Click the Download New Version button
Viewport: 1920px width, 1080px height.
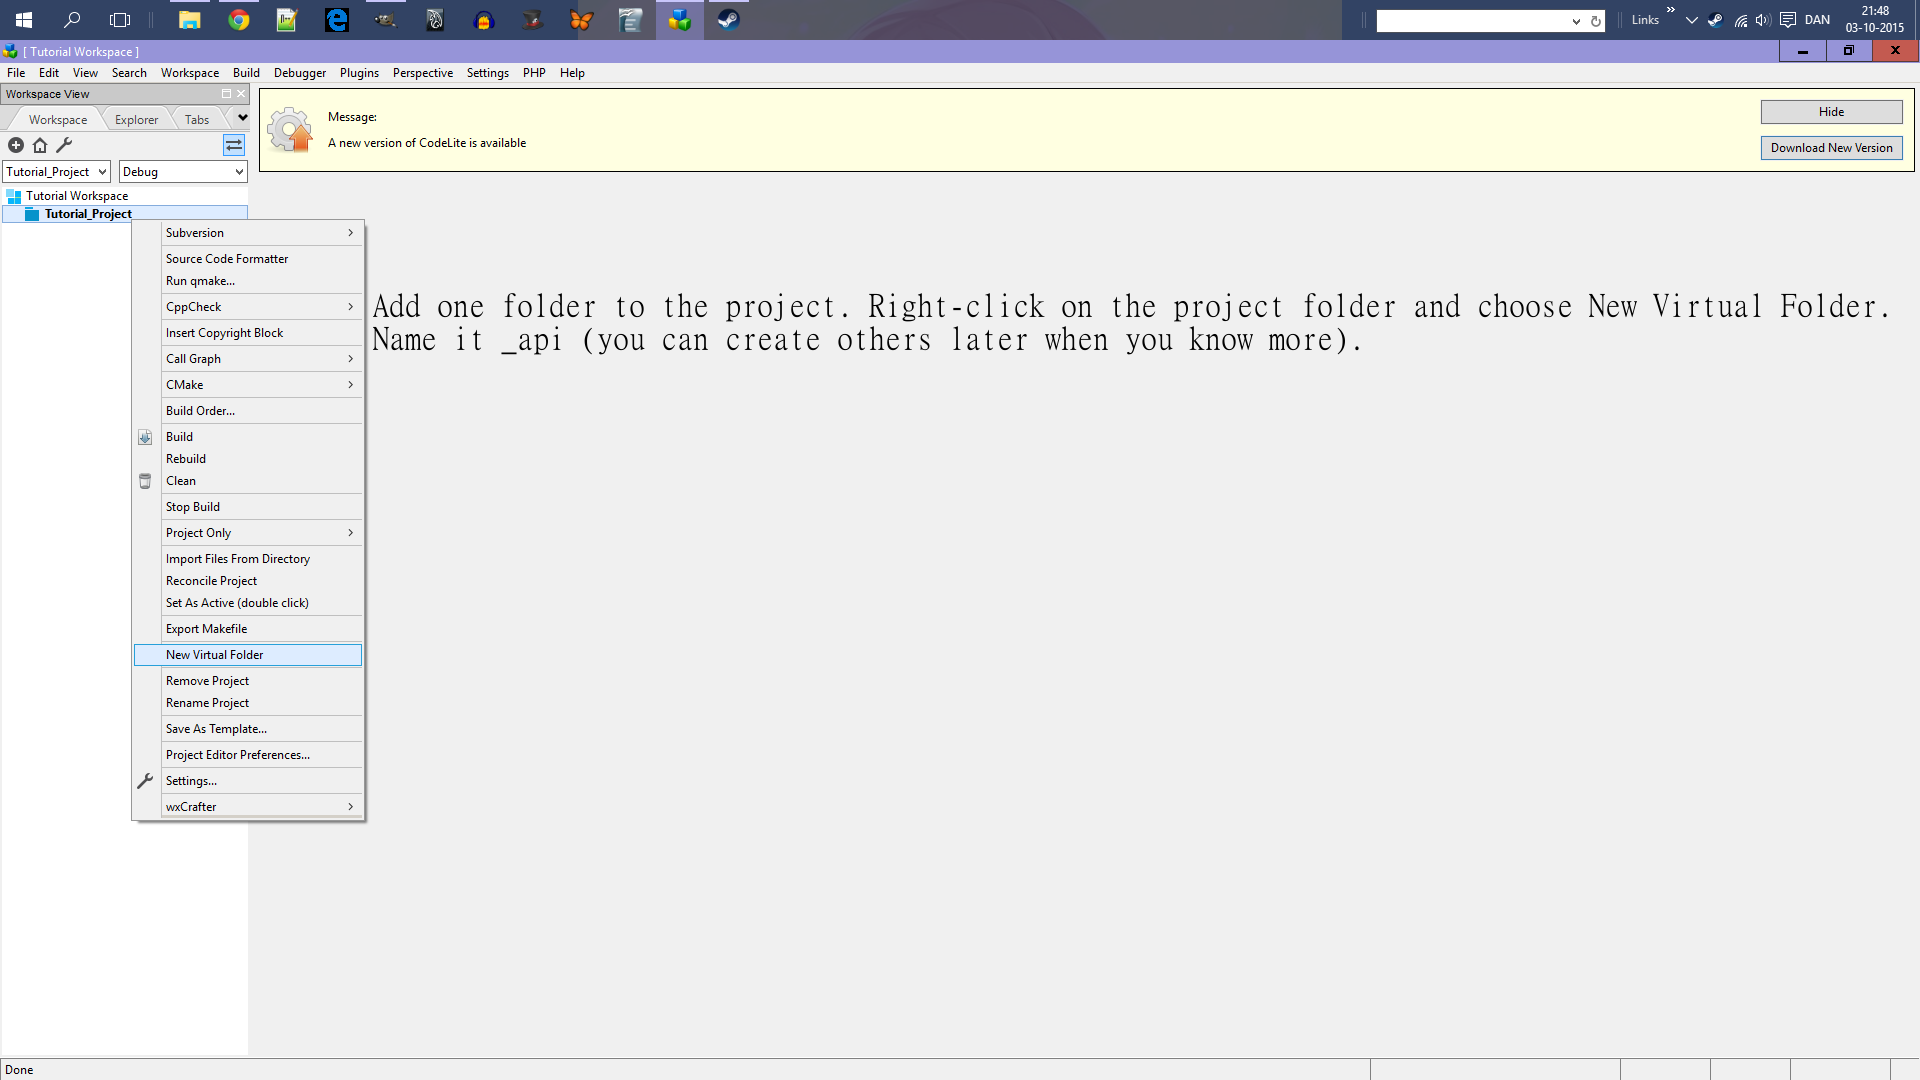click(x=1830, y=146)
